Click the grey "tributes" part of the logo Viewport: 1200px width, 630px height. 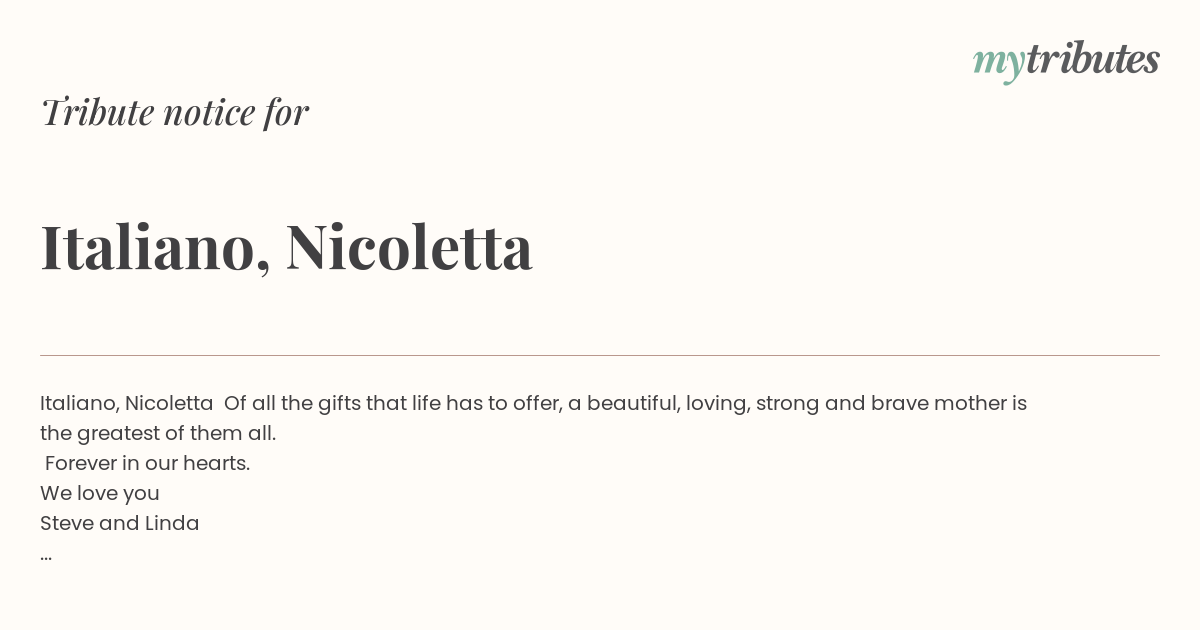click(1093, 59)
